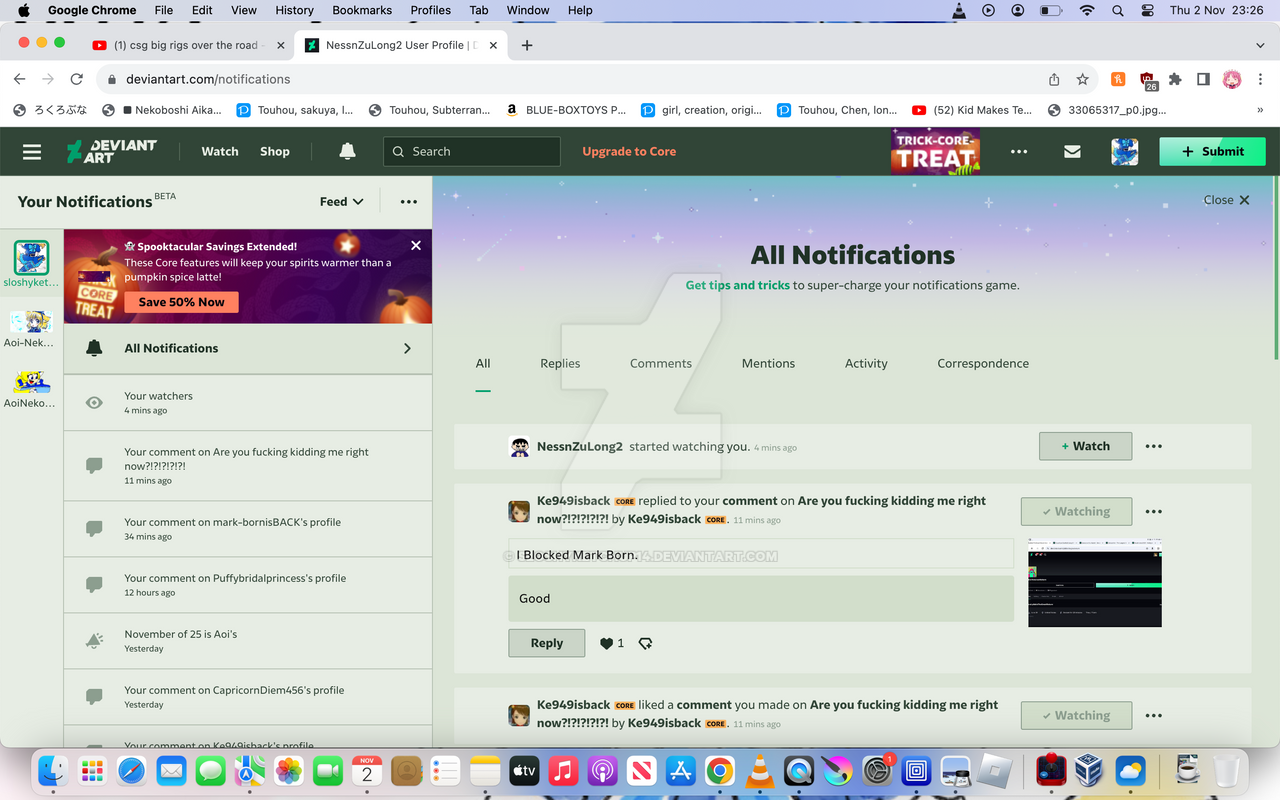Open Chrome's extensions puzzle icon
1280x800 pixels.
1175,79
